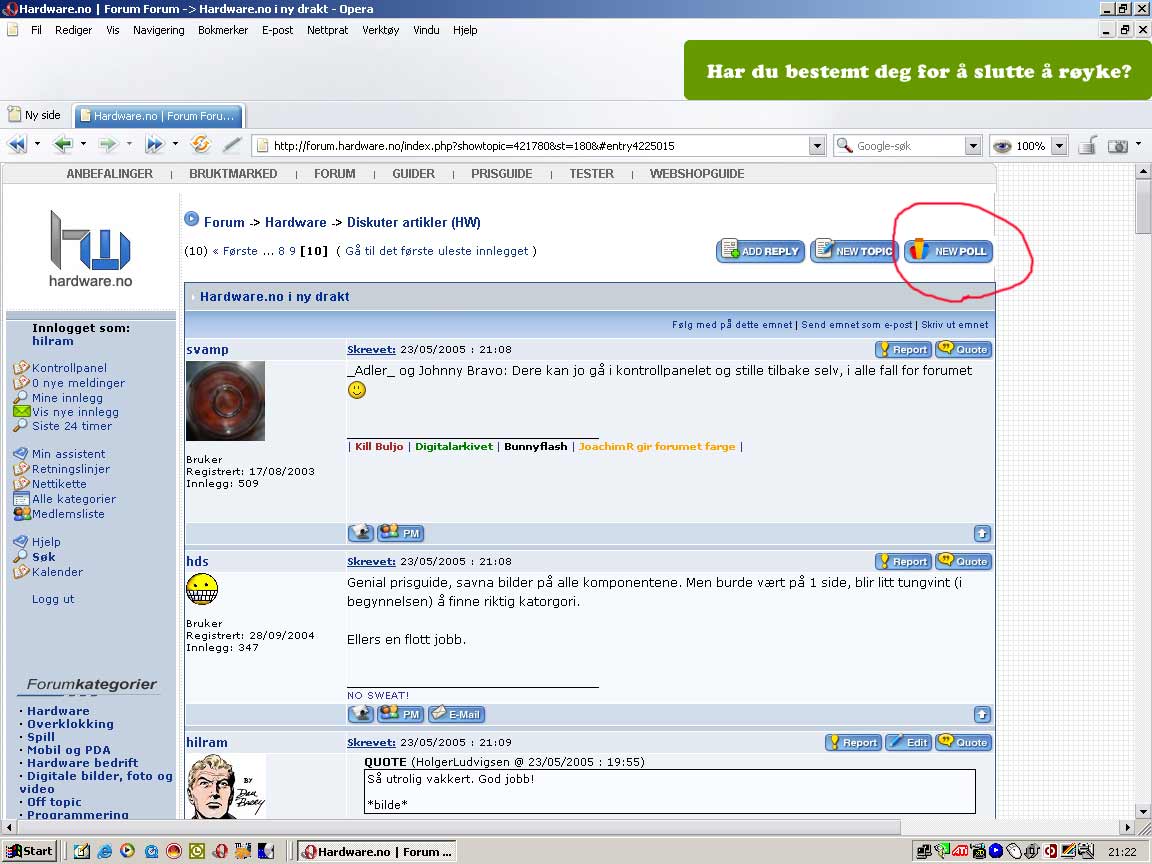This screenshot has height=864, width=1152.
Task: Click svamp's avatar image
Action: [x=226, y=400]
